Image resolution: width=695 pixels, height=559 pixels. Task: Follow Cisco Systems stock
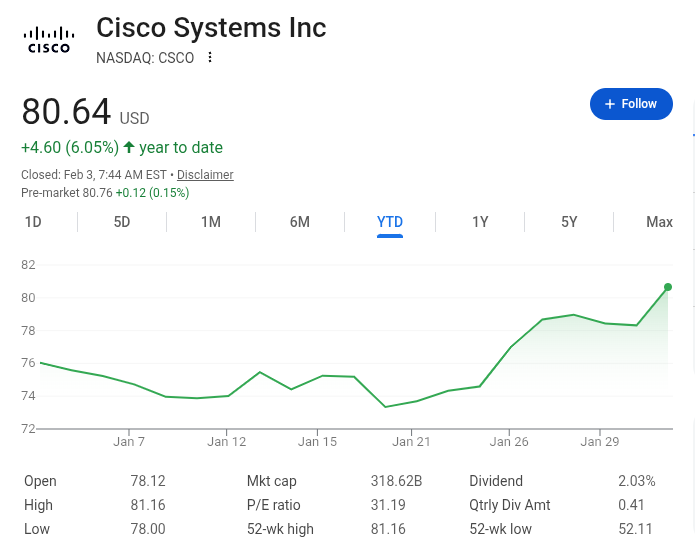coord(631,104)
